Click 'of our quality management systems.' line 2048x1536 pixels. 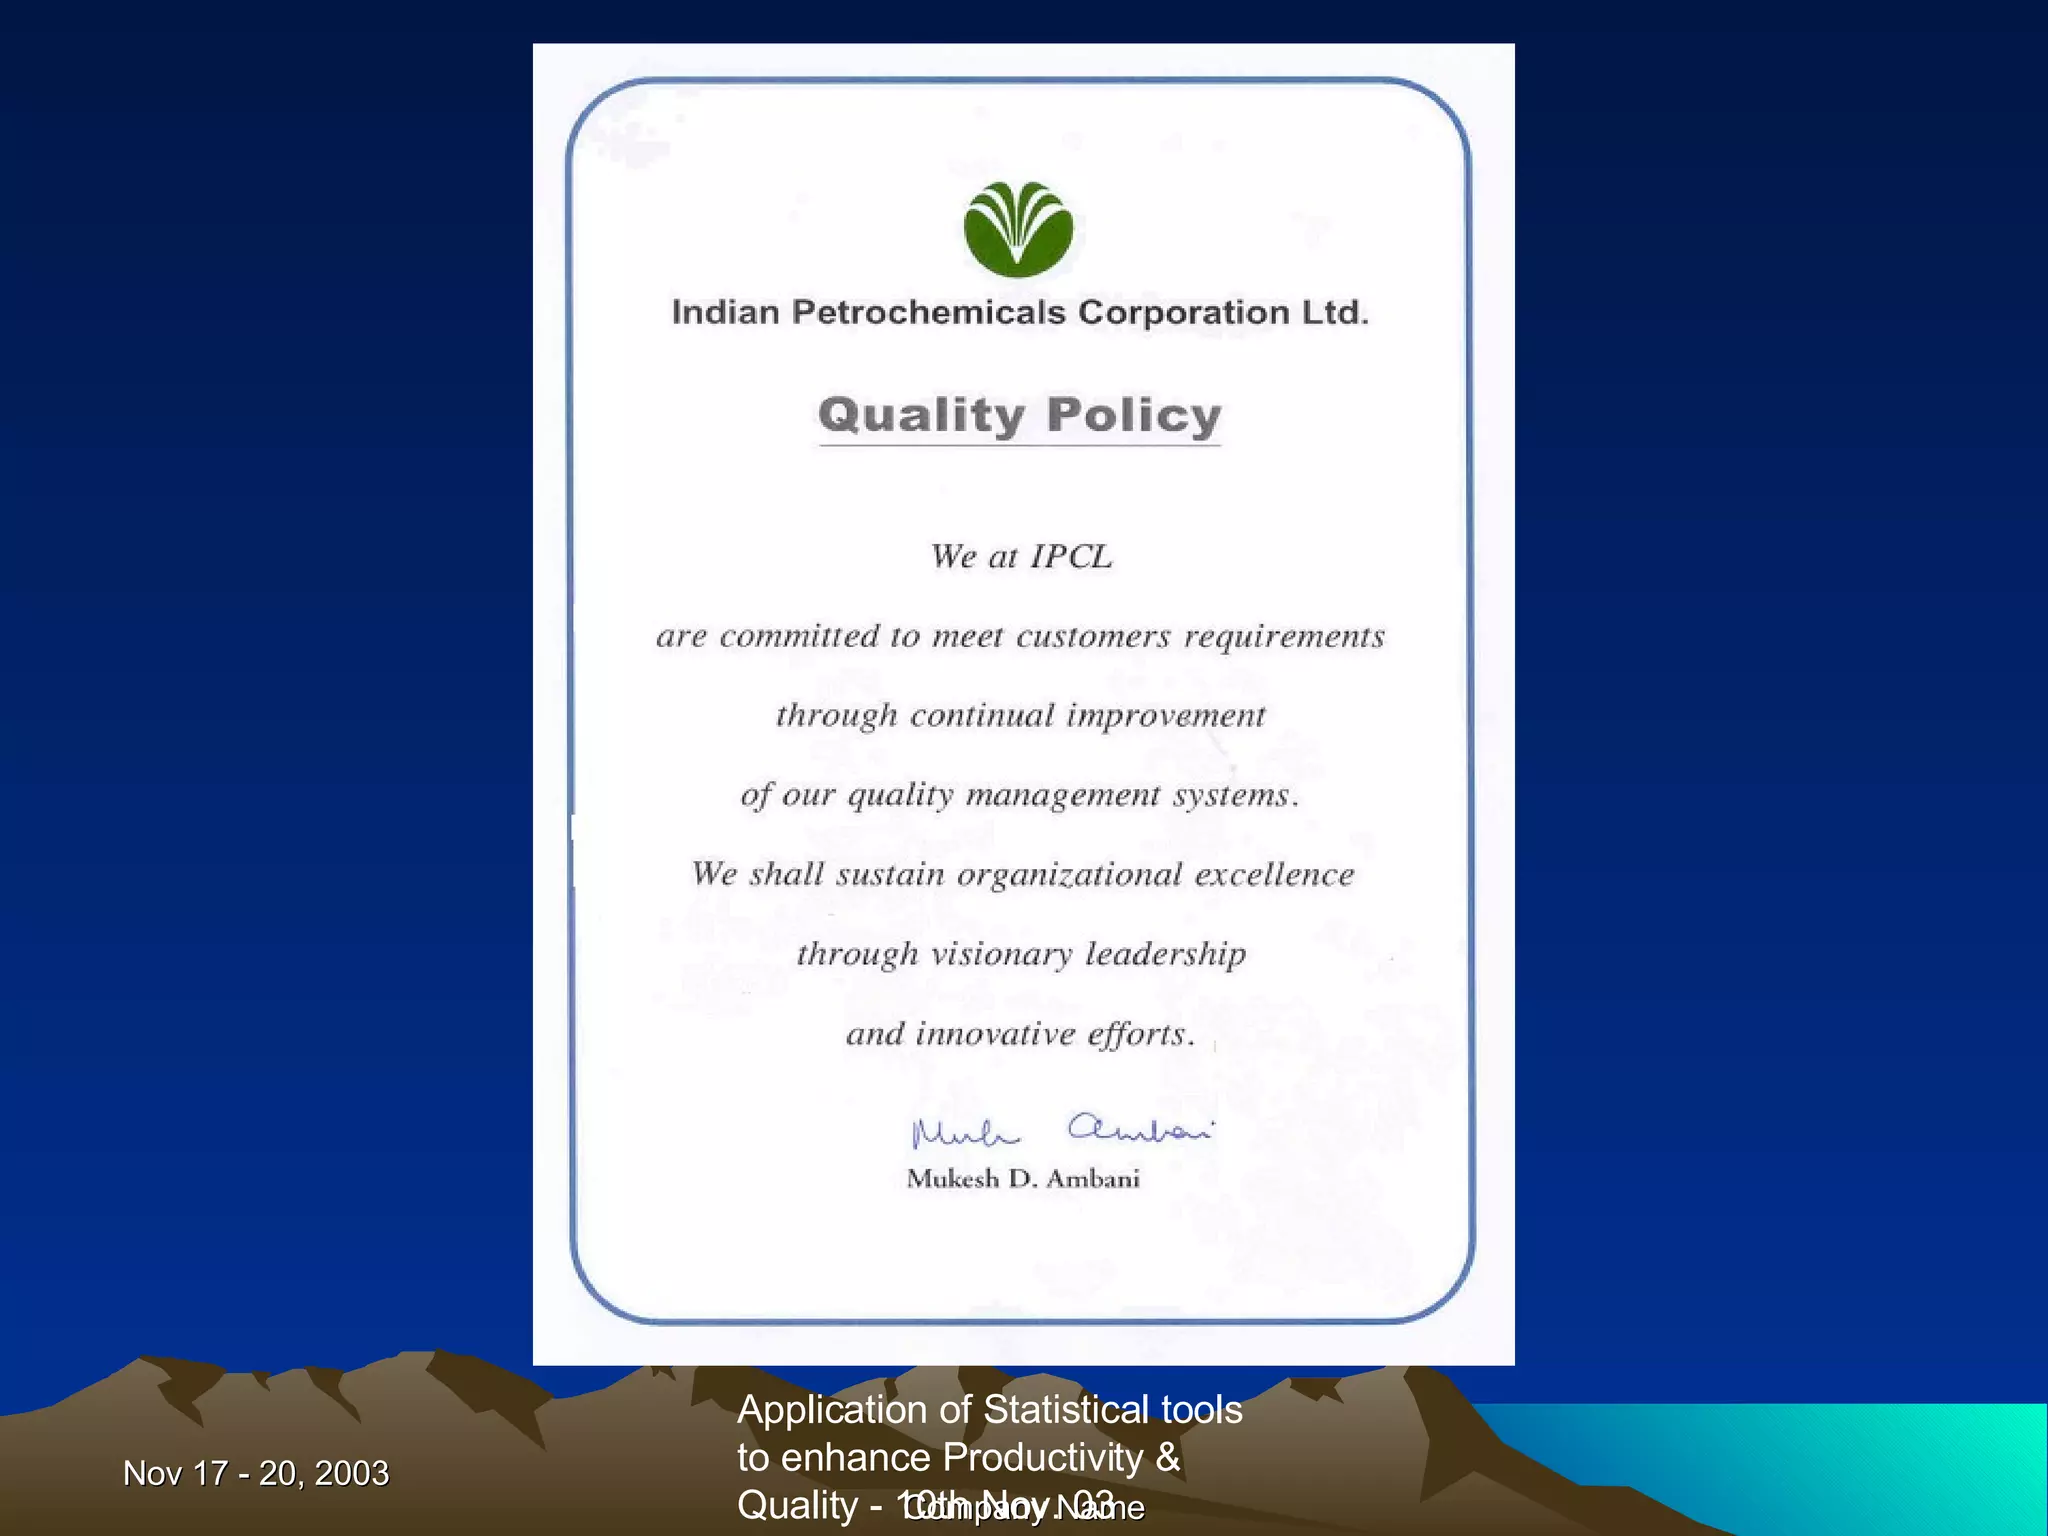pyautogui.click(x=1020, y=795)
